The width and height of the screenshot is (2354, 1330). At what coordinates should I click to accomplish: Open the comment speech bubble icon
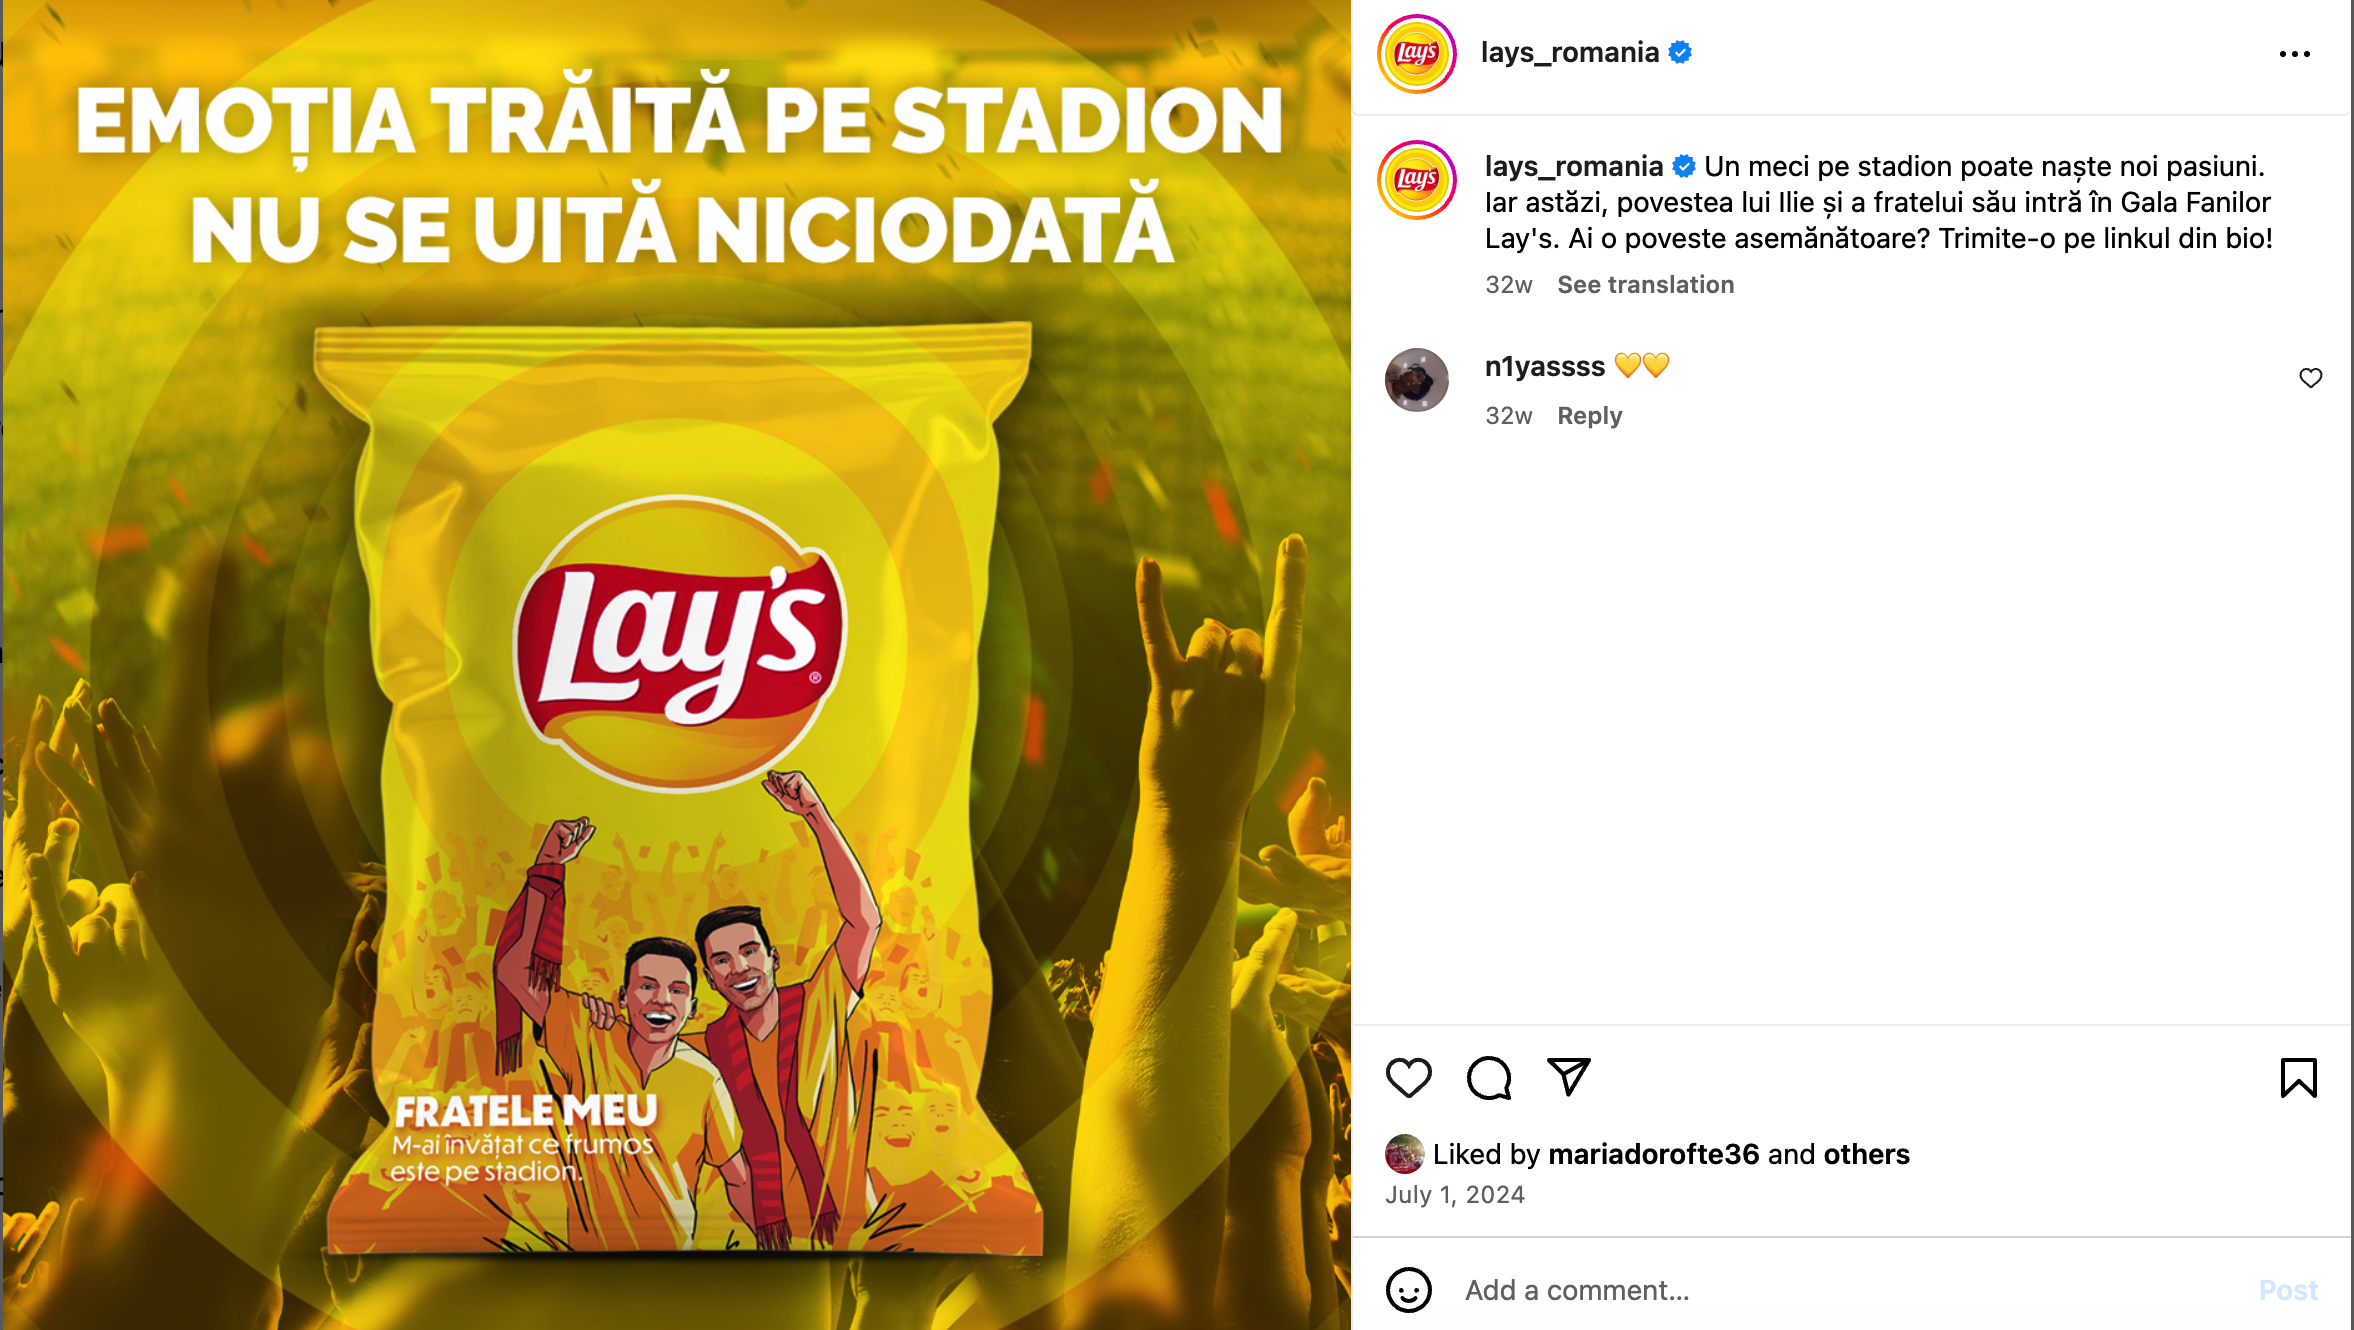pyautogui.click(x=1488, y=1078)
